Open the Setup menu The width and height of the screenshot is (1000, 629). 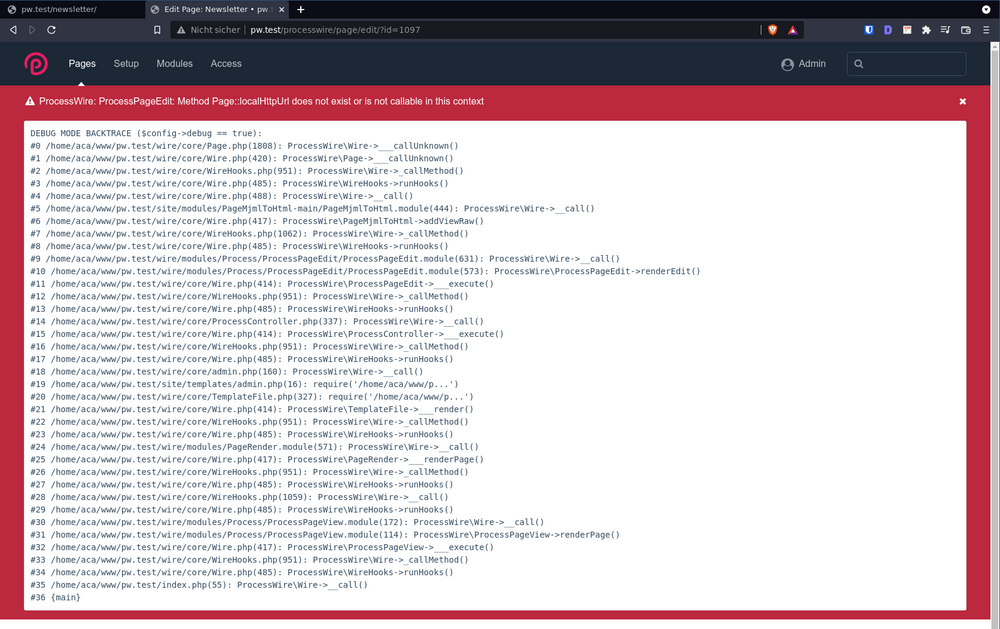(126, 64)
